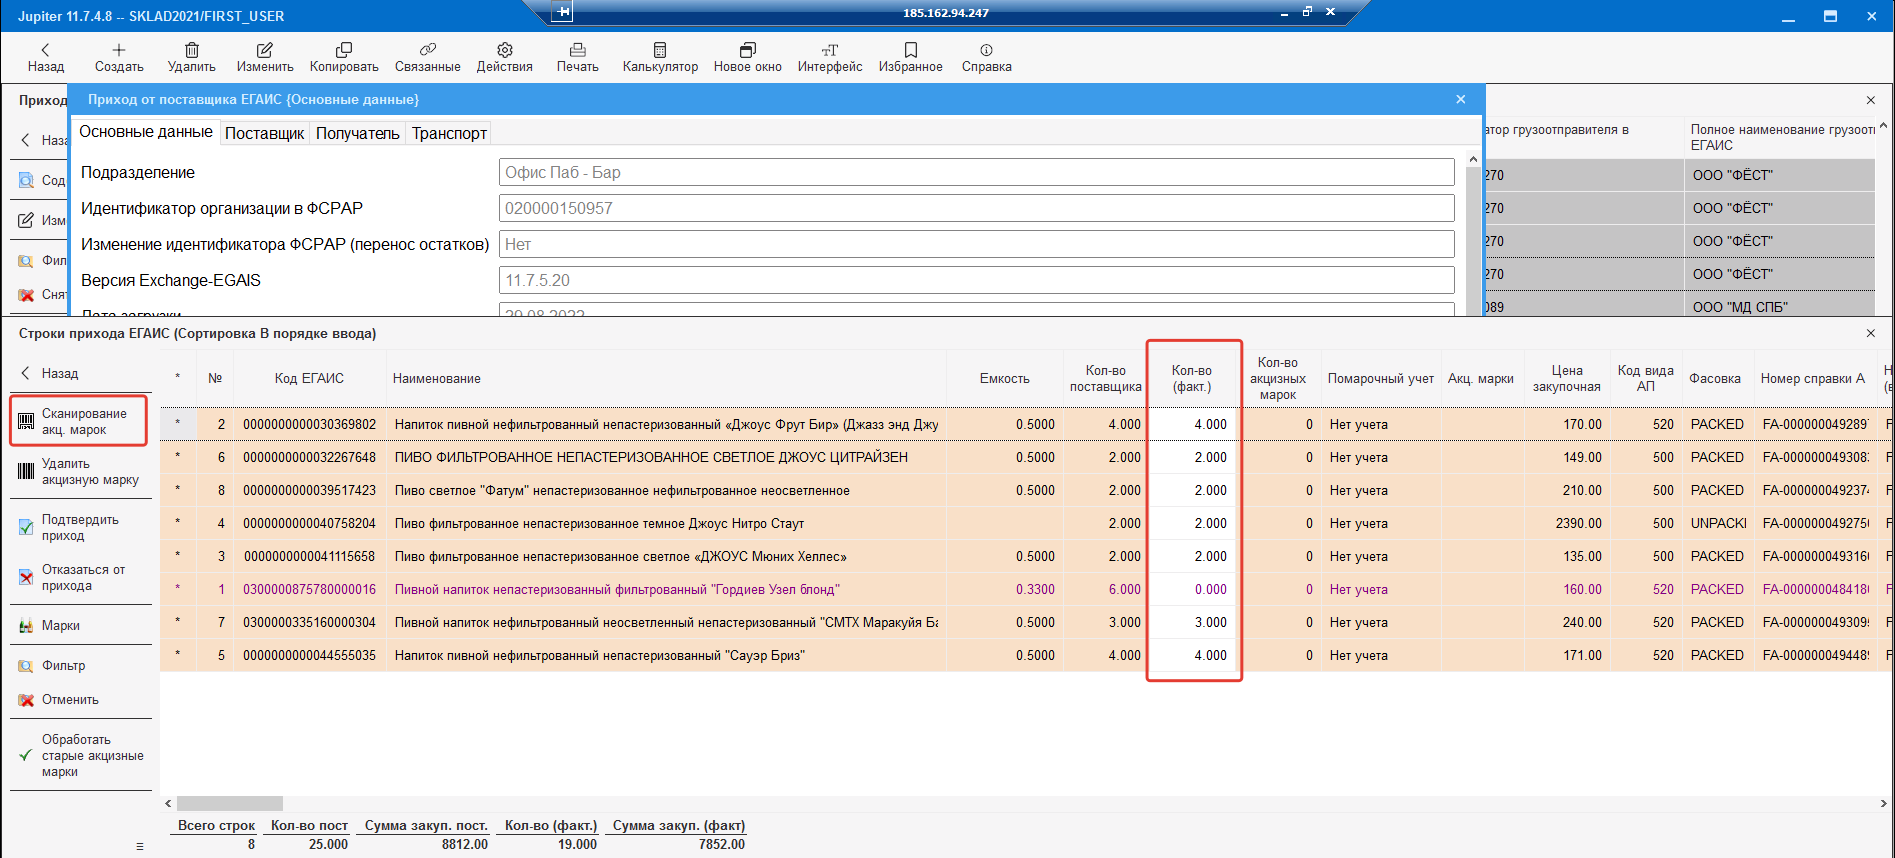This screenshot has width=1895, height=858.
Task: Select row with Джоус Фрут Бир
Action: pyautogui.click(x=1026, y=424)
